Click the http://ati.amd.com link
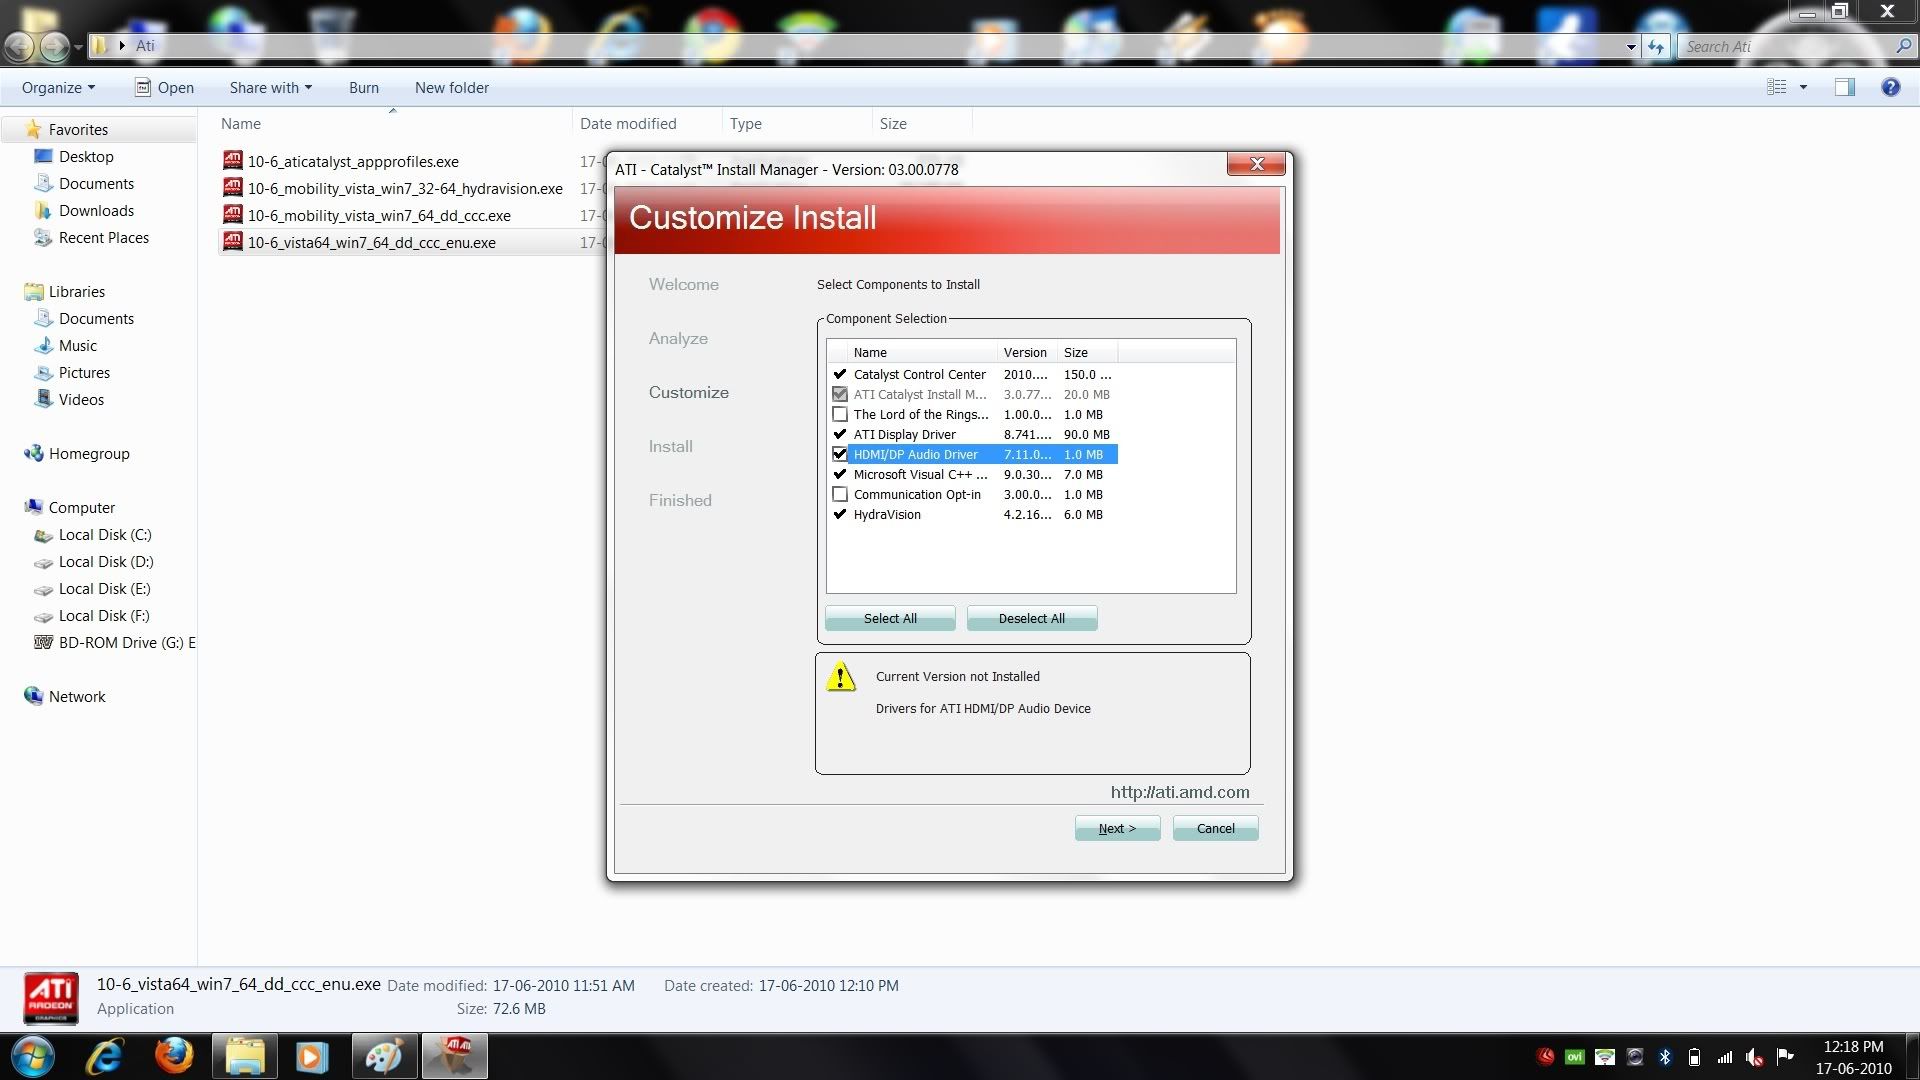1920x1080 pixels. [1178, 791]
